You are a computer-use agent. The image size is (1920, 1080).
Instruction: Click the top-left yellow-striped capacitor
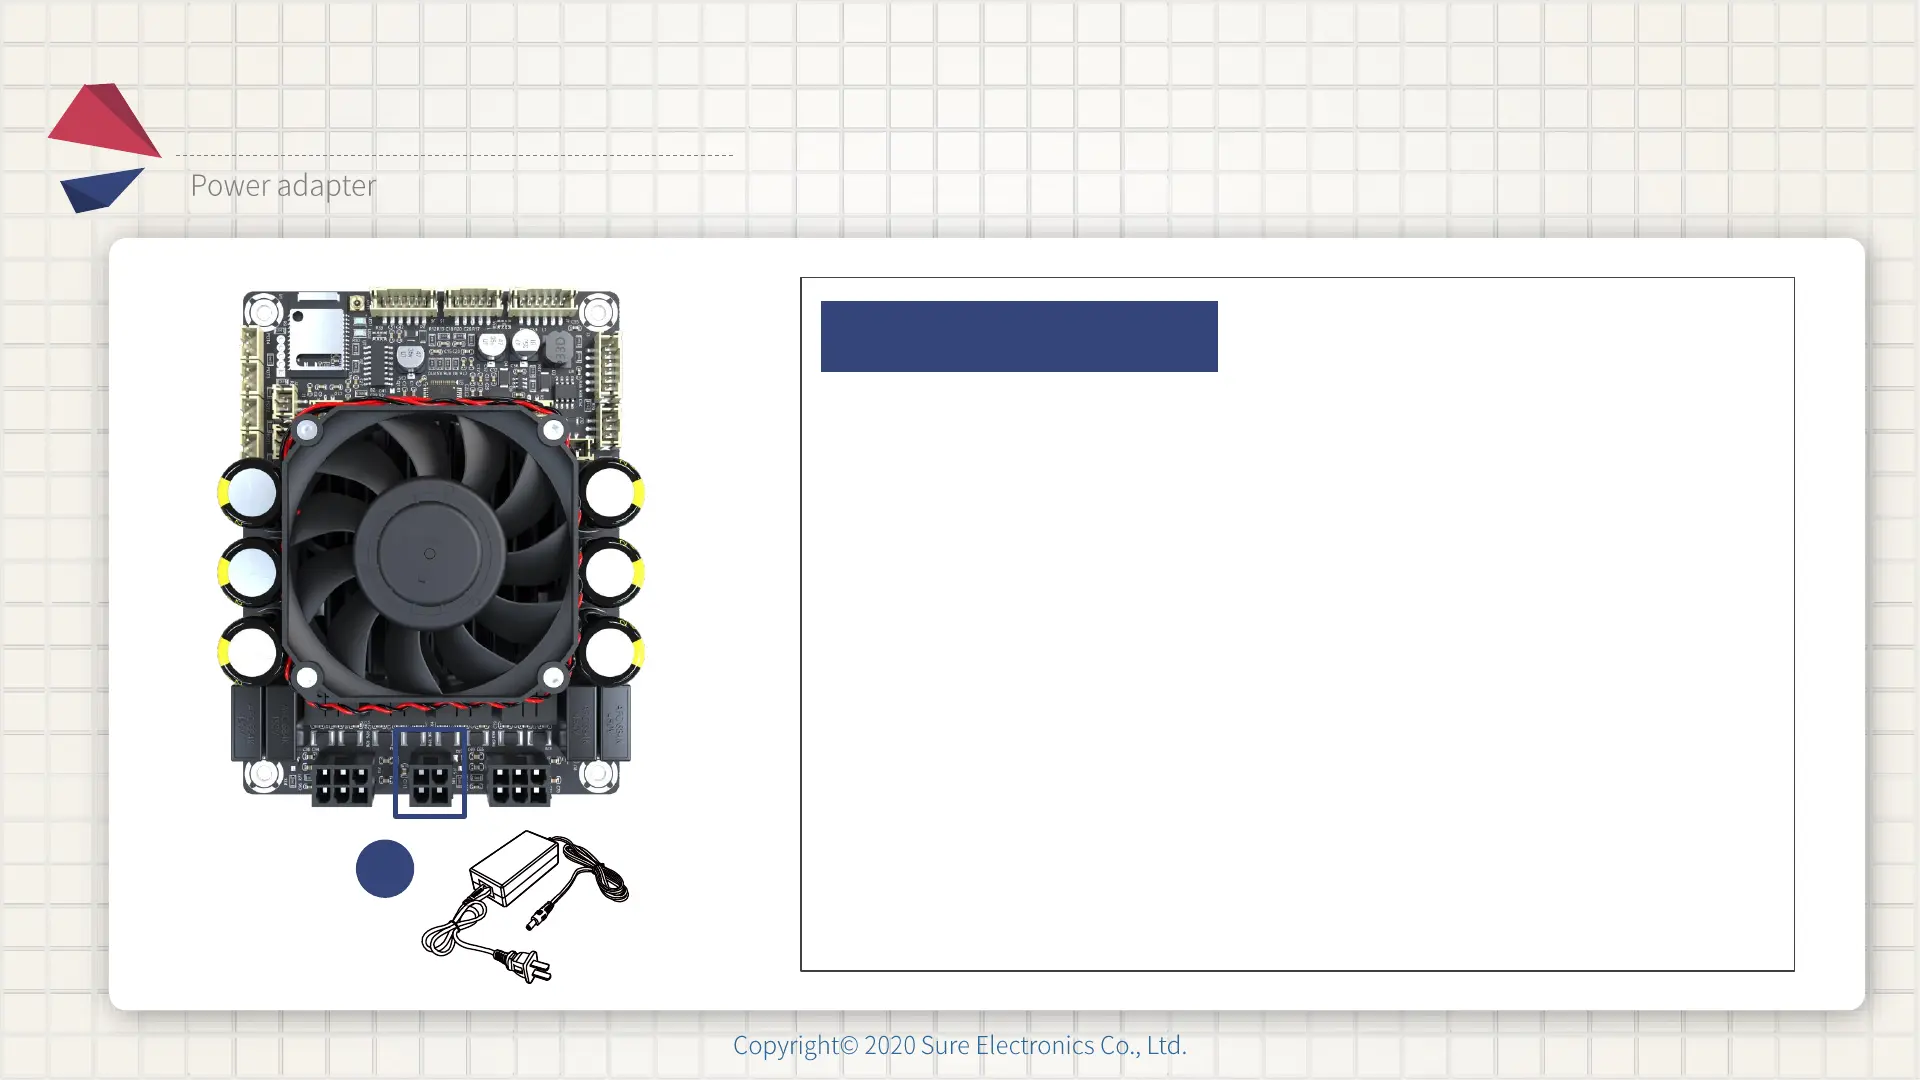click(249, 492)
